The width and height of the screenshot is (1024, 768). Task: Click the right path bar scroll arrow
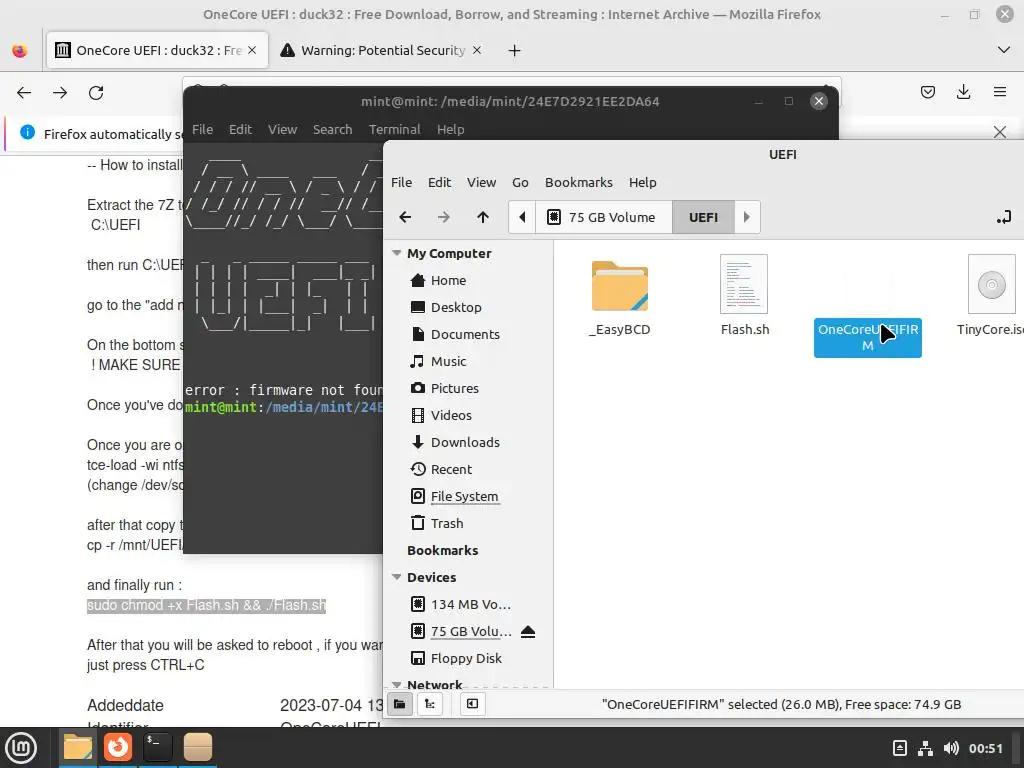coord(747,217)
